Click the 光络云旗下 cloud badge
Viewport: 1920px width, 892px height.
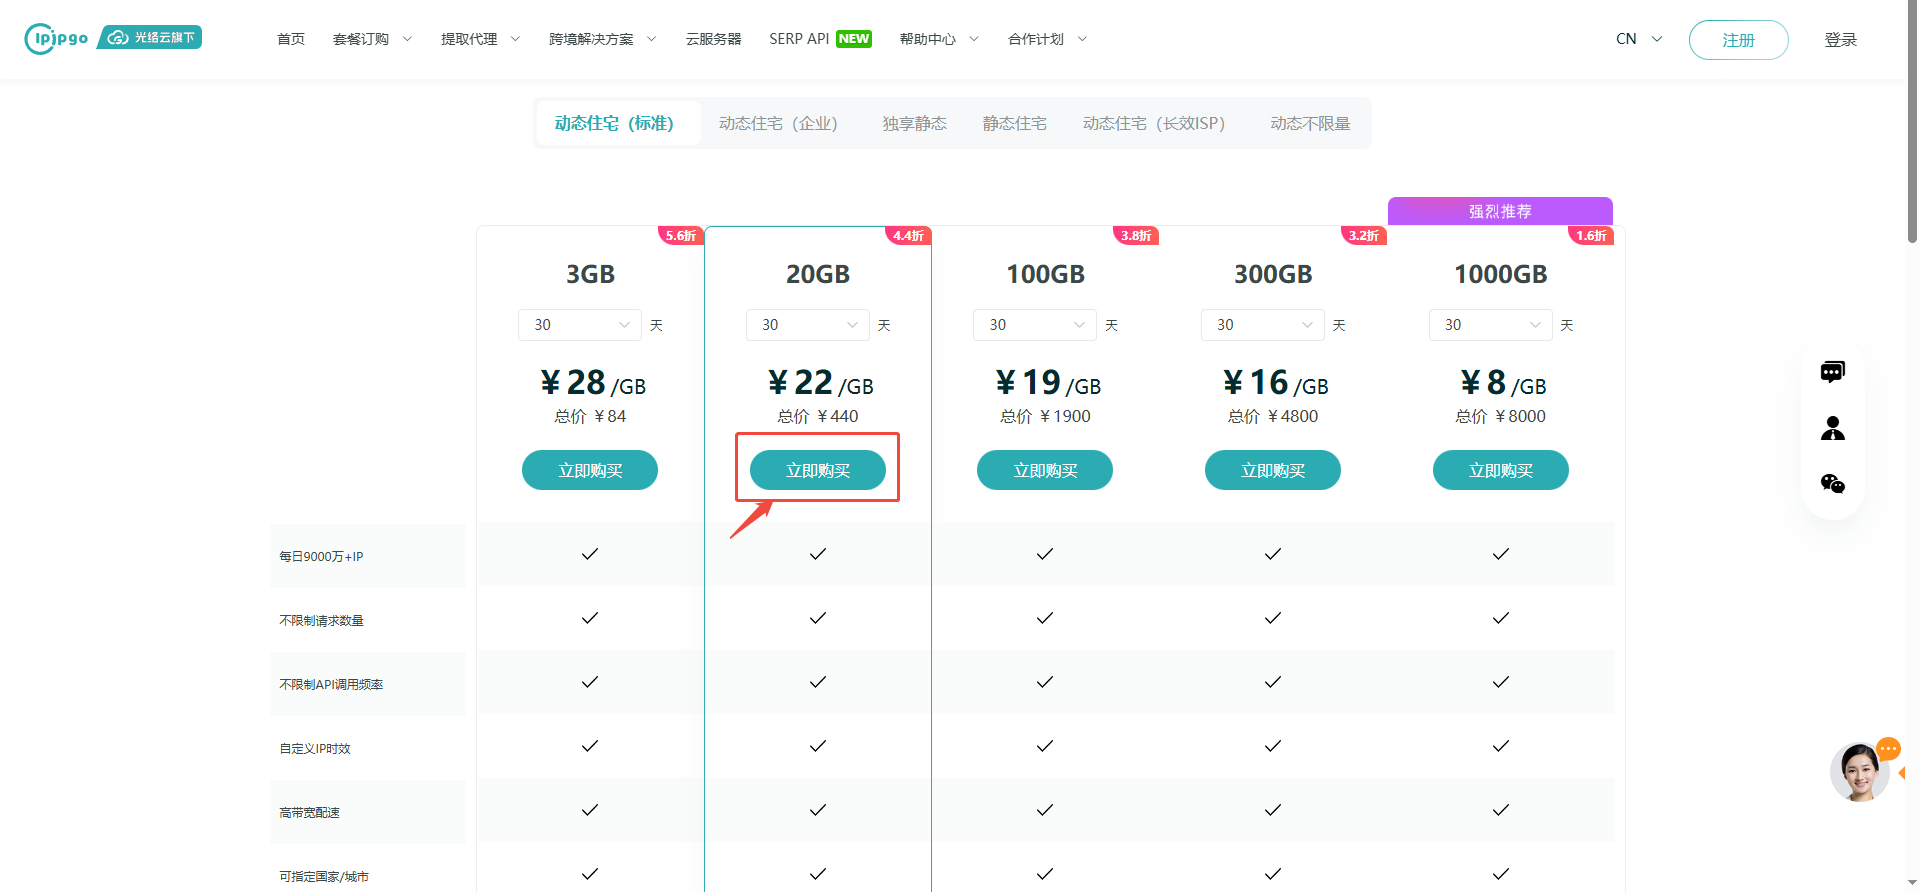(x=151, y=37)
